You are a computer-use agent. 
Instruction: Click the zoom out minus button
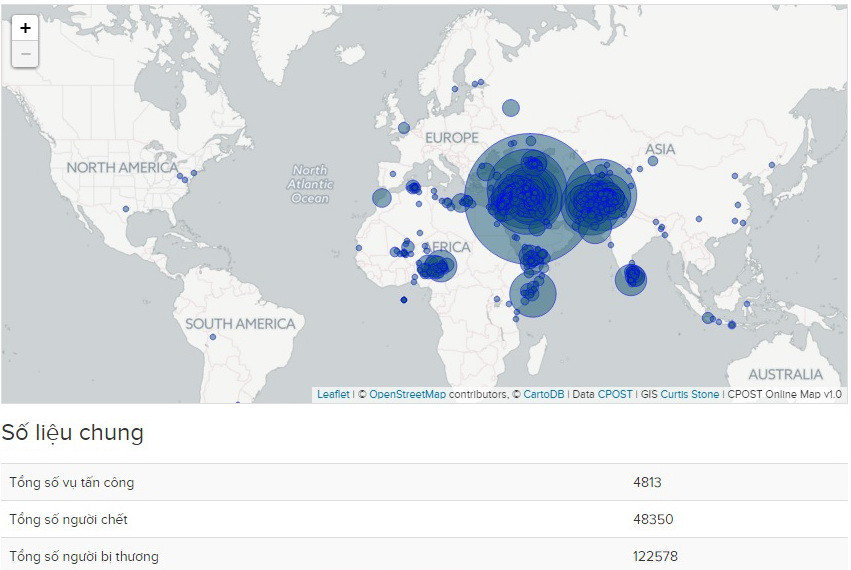point(25,54)
